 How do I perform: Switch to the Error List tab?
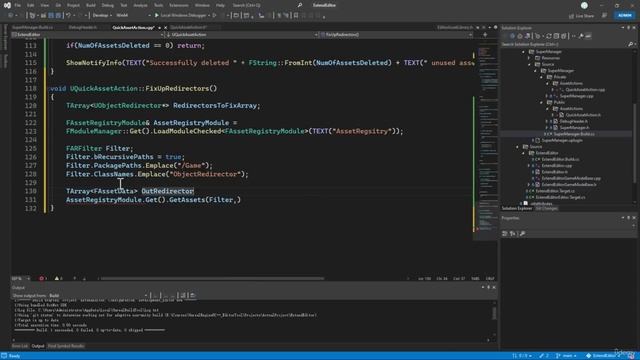click(x=20, y=346)
